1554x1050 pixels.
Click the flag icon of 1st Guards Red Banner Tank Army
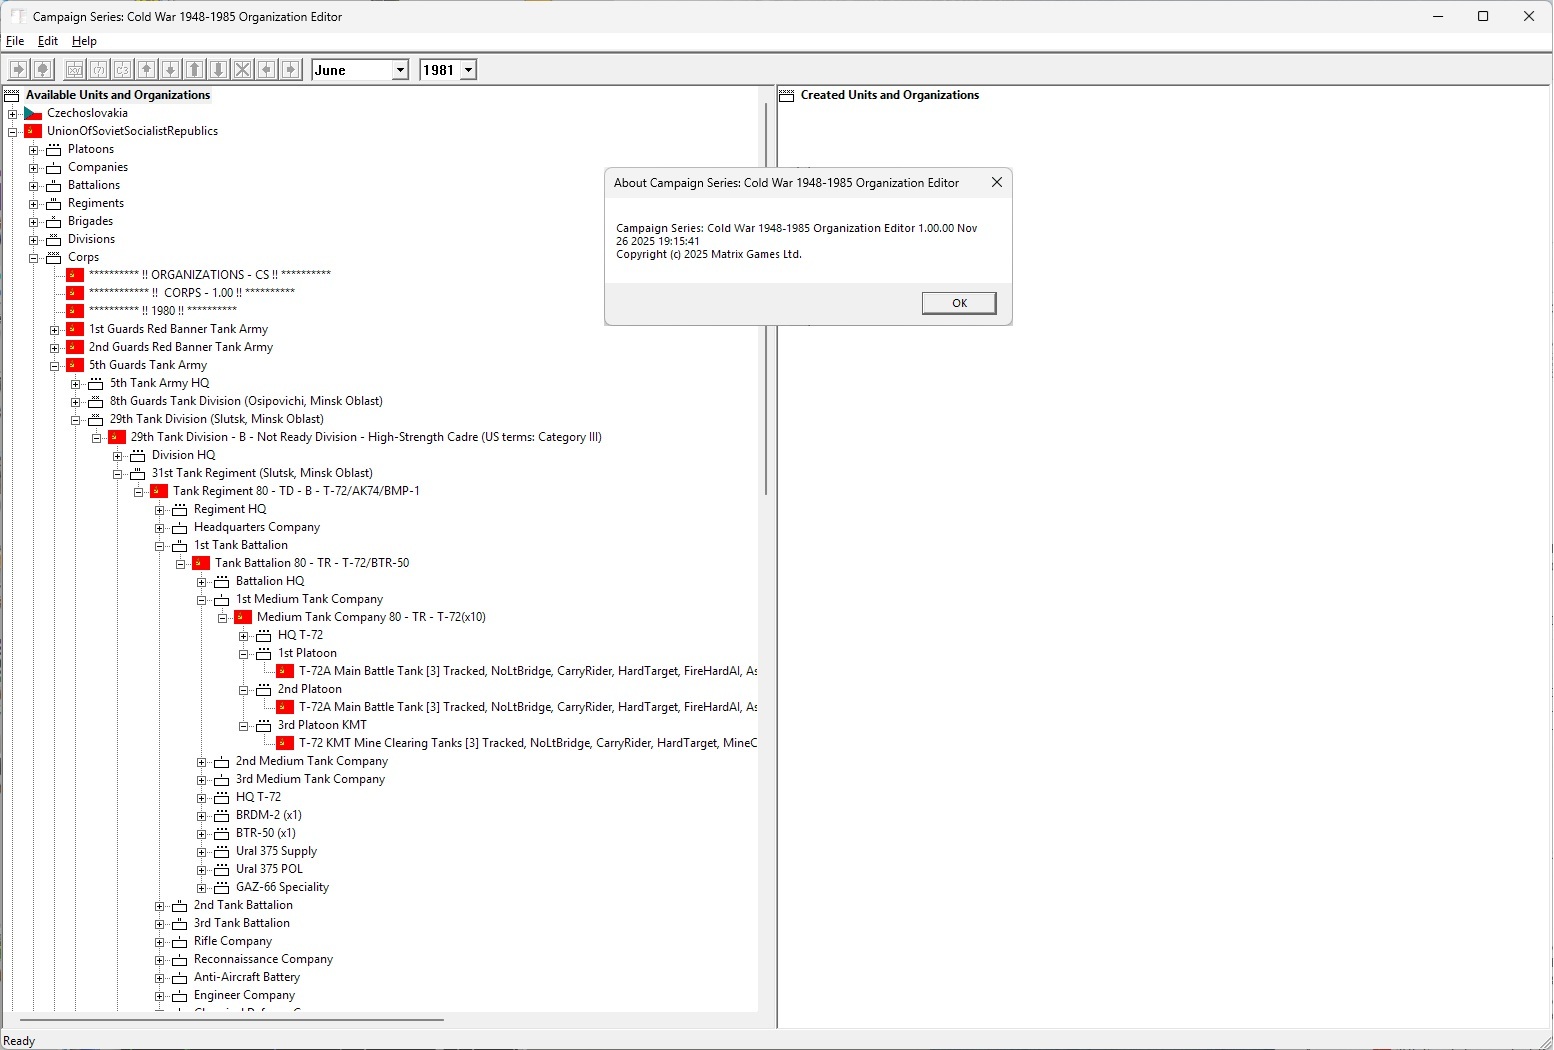pos(75,329)
